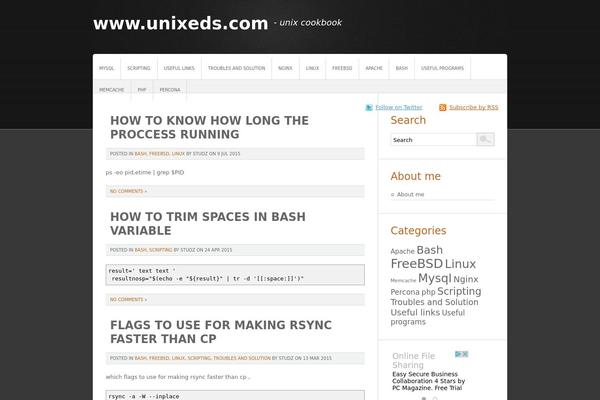
Task: Click the Apache category tag
Action: [x=403, y=251]
